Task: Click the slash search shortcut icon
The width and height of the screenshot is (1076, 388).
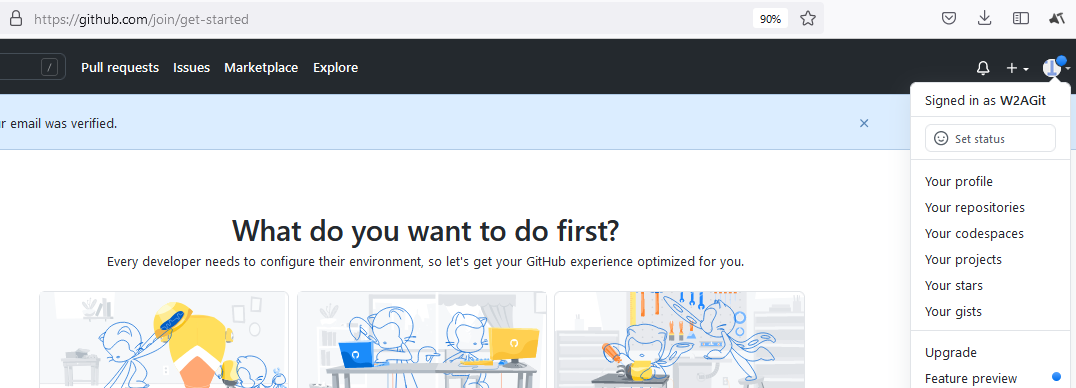Action: tap(49, 67)
